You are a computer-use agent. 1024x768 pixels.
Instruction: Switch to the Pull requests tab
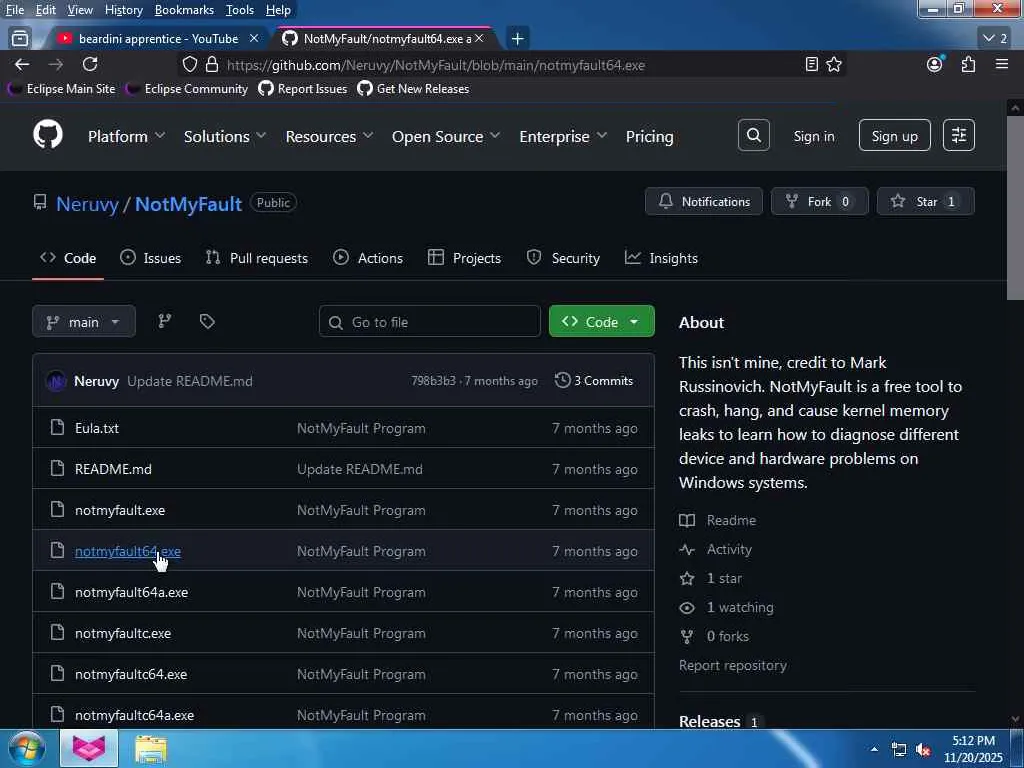tap(257, 258)
